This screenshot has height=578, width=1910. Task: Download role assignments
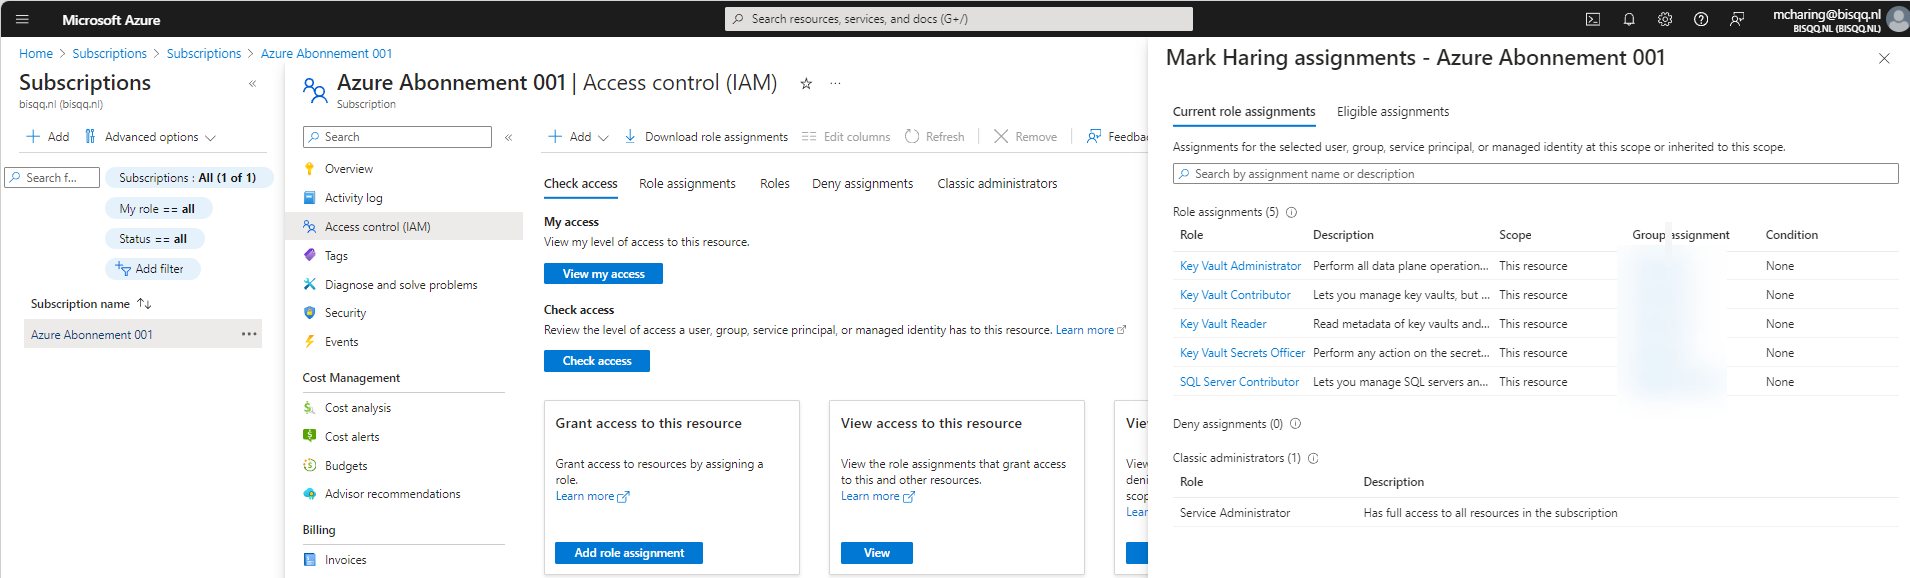pyautogui.click(x=705, y=137)
